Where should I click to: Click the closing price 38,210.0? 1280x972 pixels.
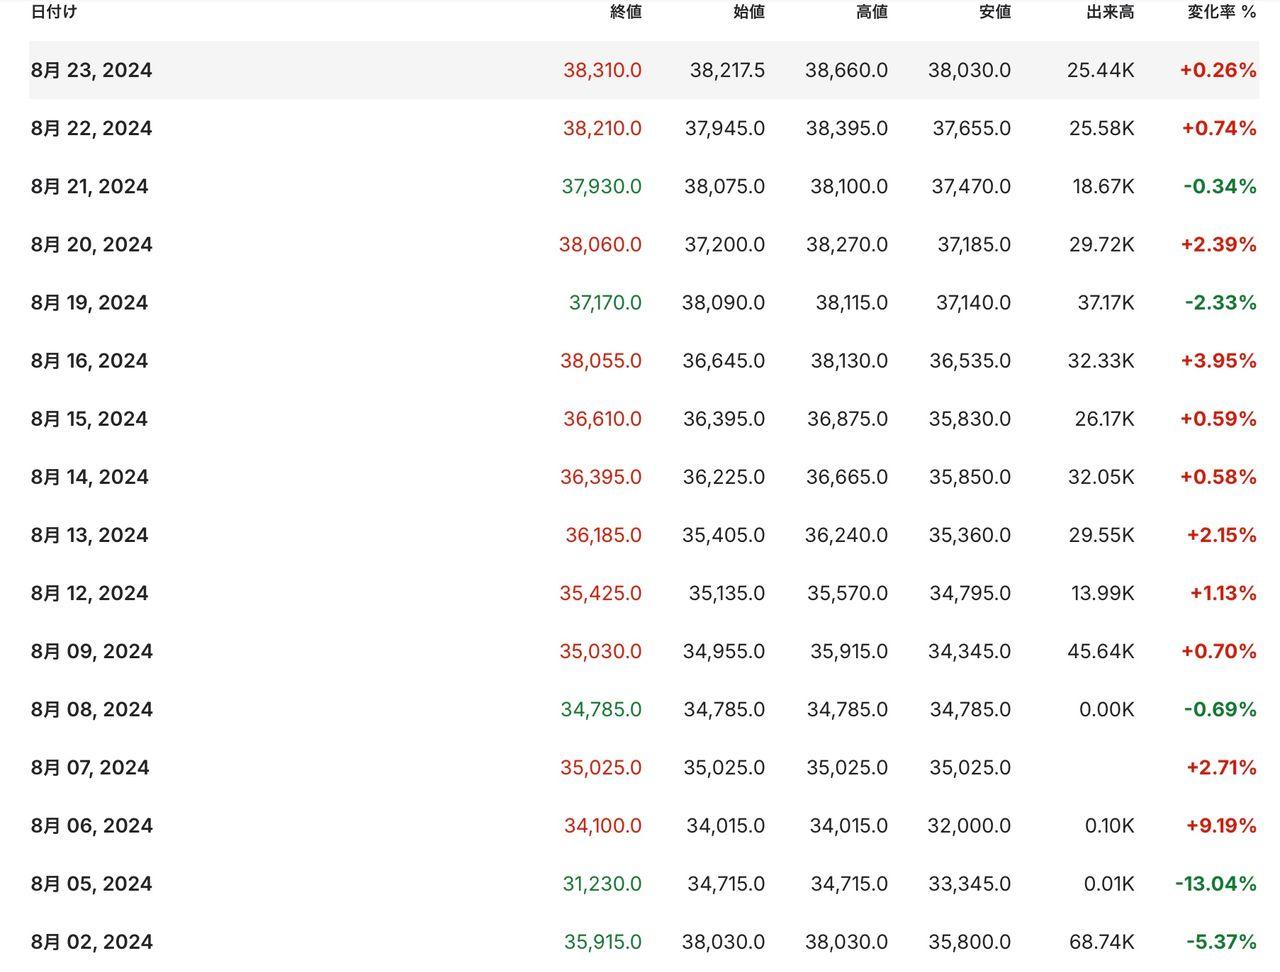pyautogui.click(x=602, y=128)
